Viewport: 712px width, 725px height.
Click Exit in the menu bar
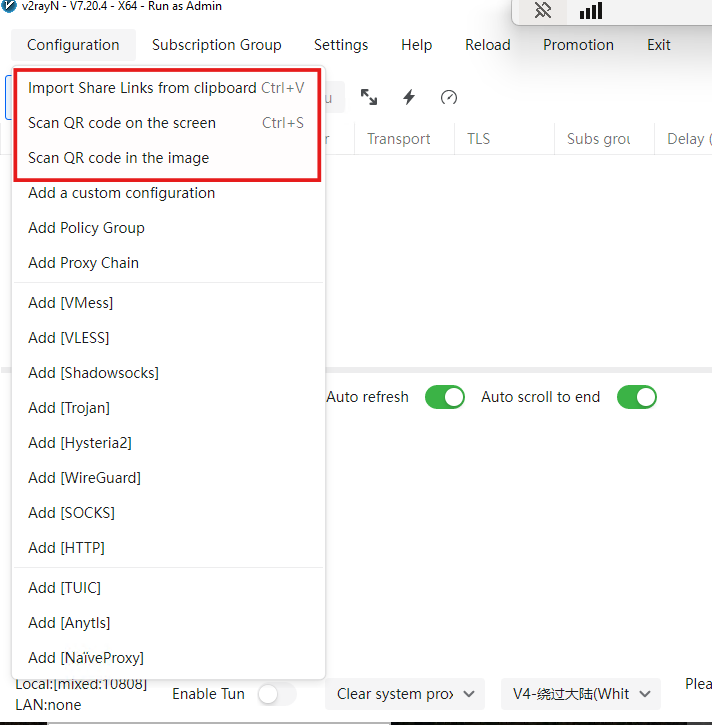tap(658, 45)
